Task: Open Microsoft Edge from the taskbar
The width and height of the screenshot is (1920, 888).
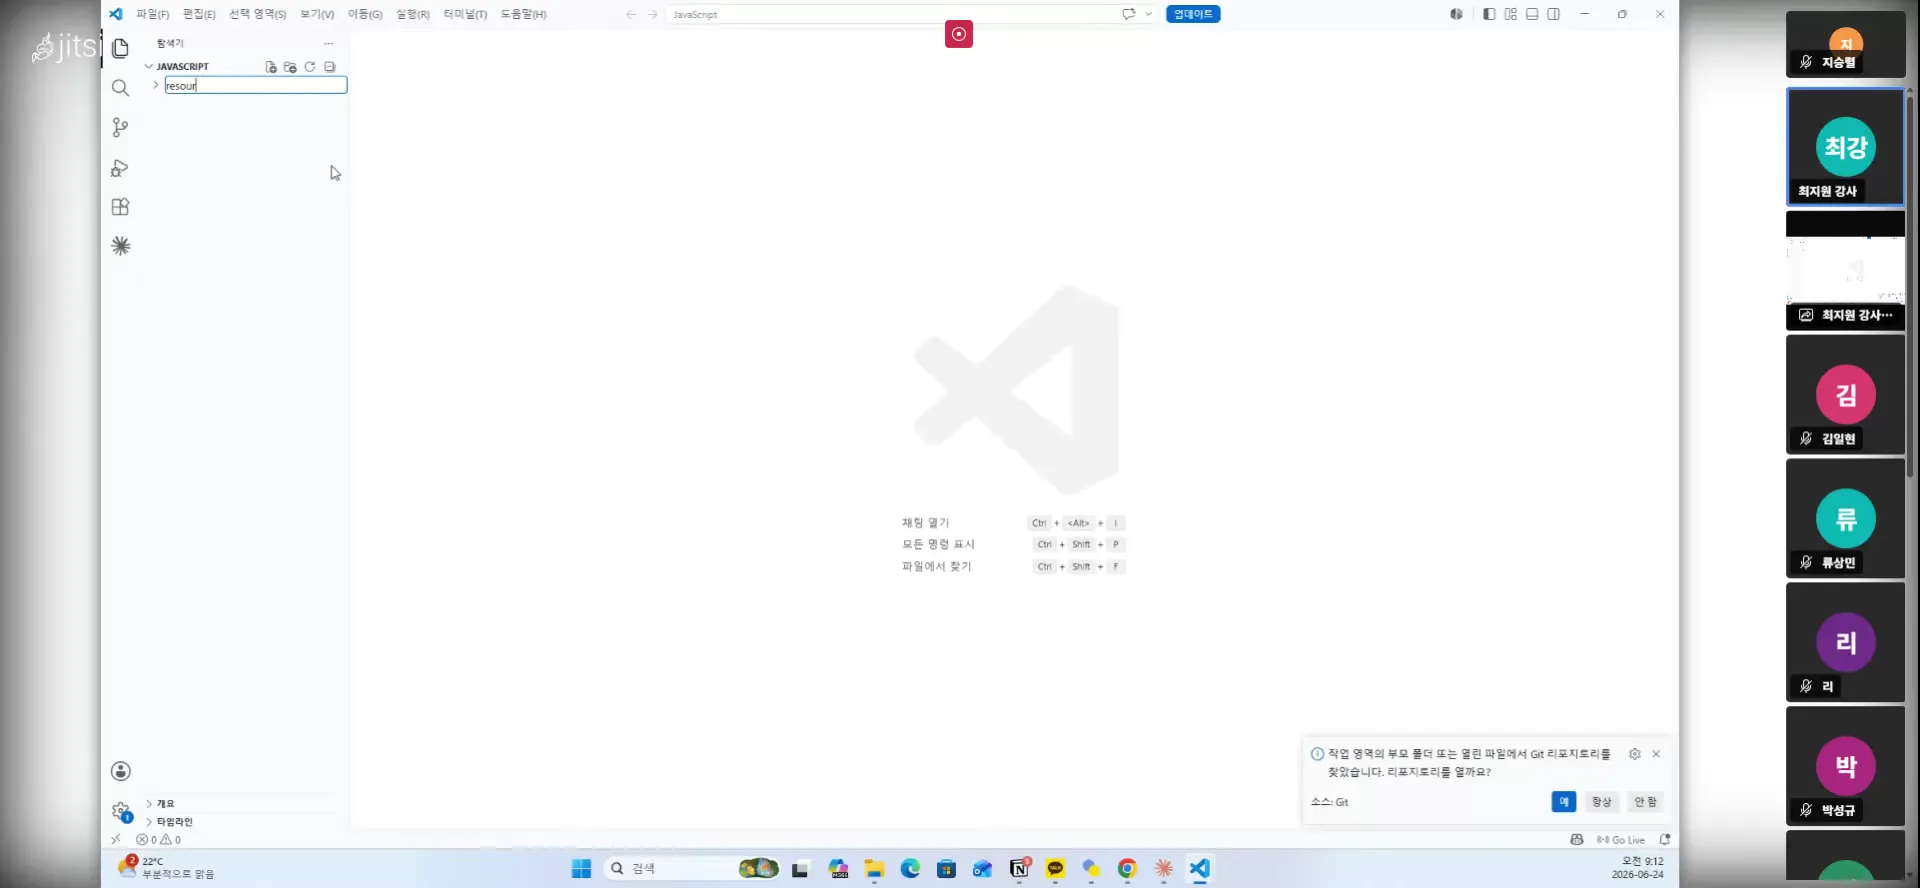Action: pos(910,869)
